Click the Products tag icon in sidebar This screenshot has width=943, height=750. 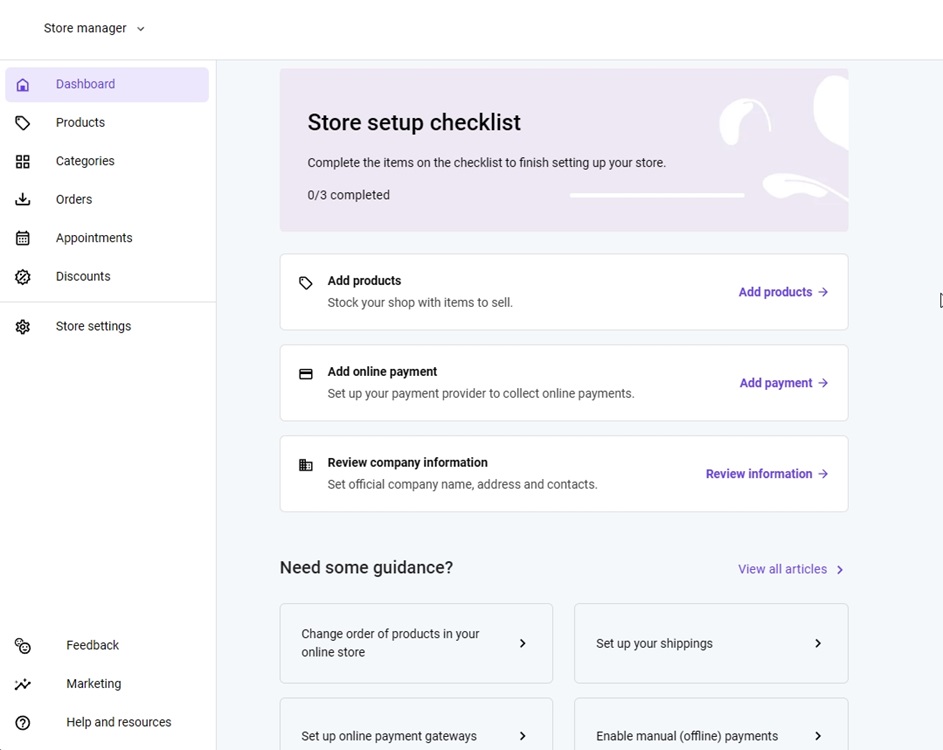click(x=22, y=122)
